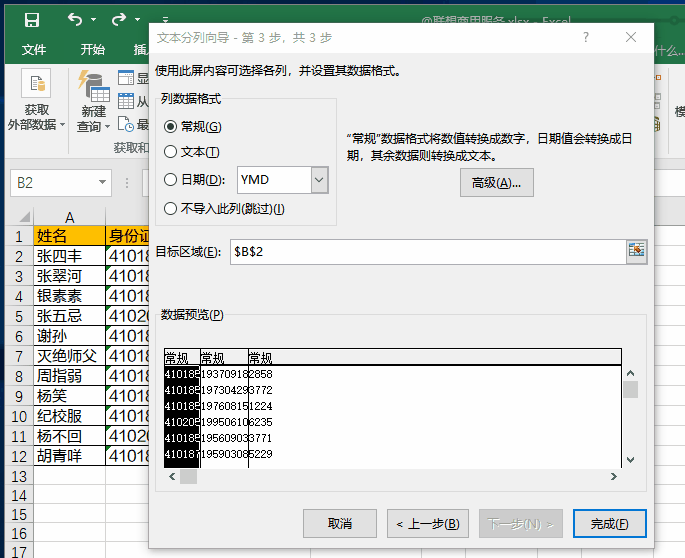Click preview scroll-right arrow
The width and height of the screenshot is (685, 558).
[x=614, y=476]
